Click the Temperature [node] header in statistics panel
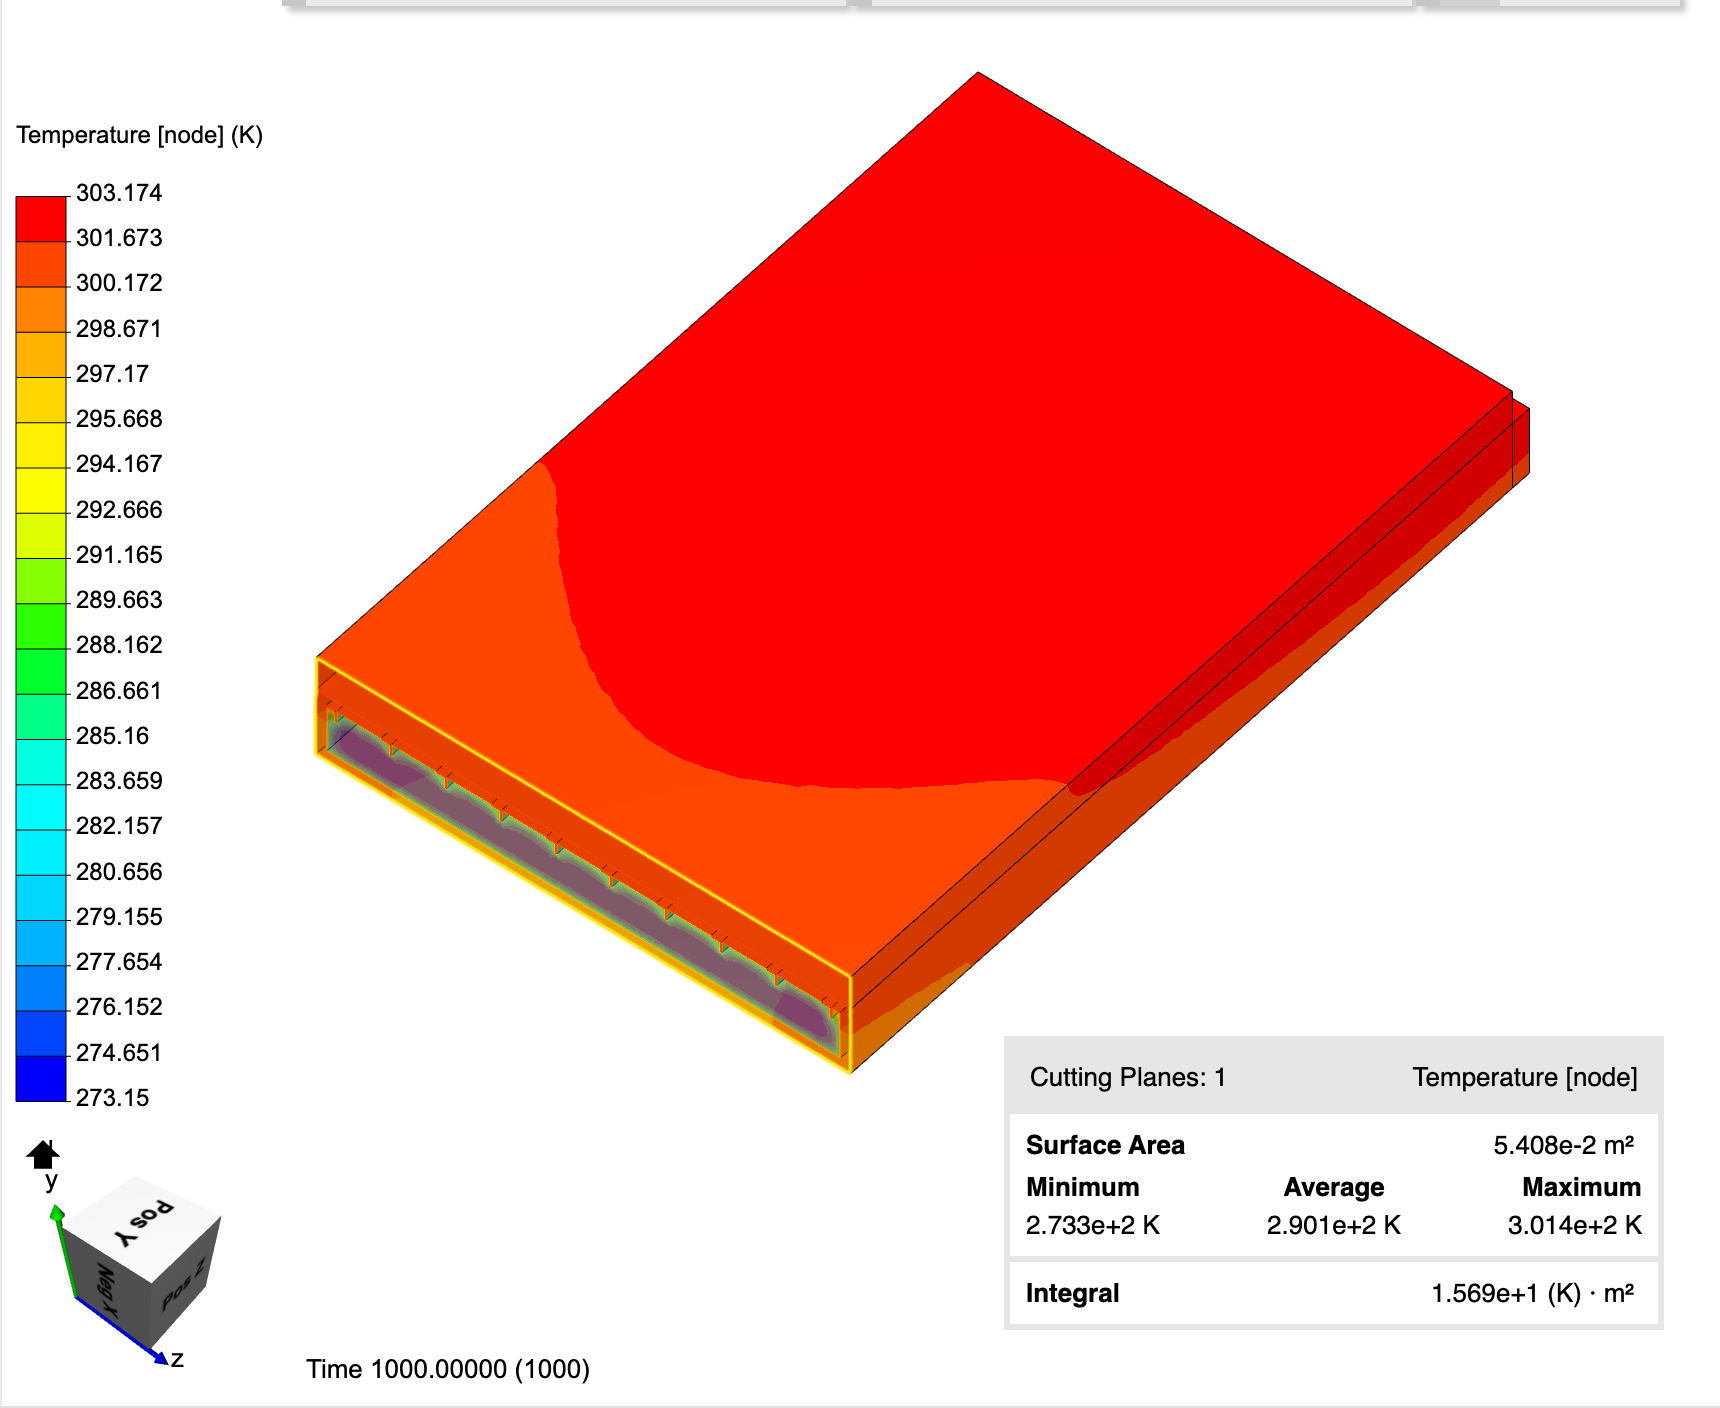The image size is (1720, 1408). pyautogui.click(x=1524, y=1077)
